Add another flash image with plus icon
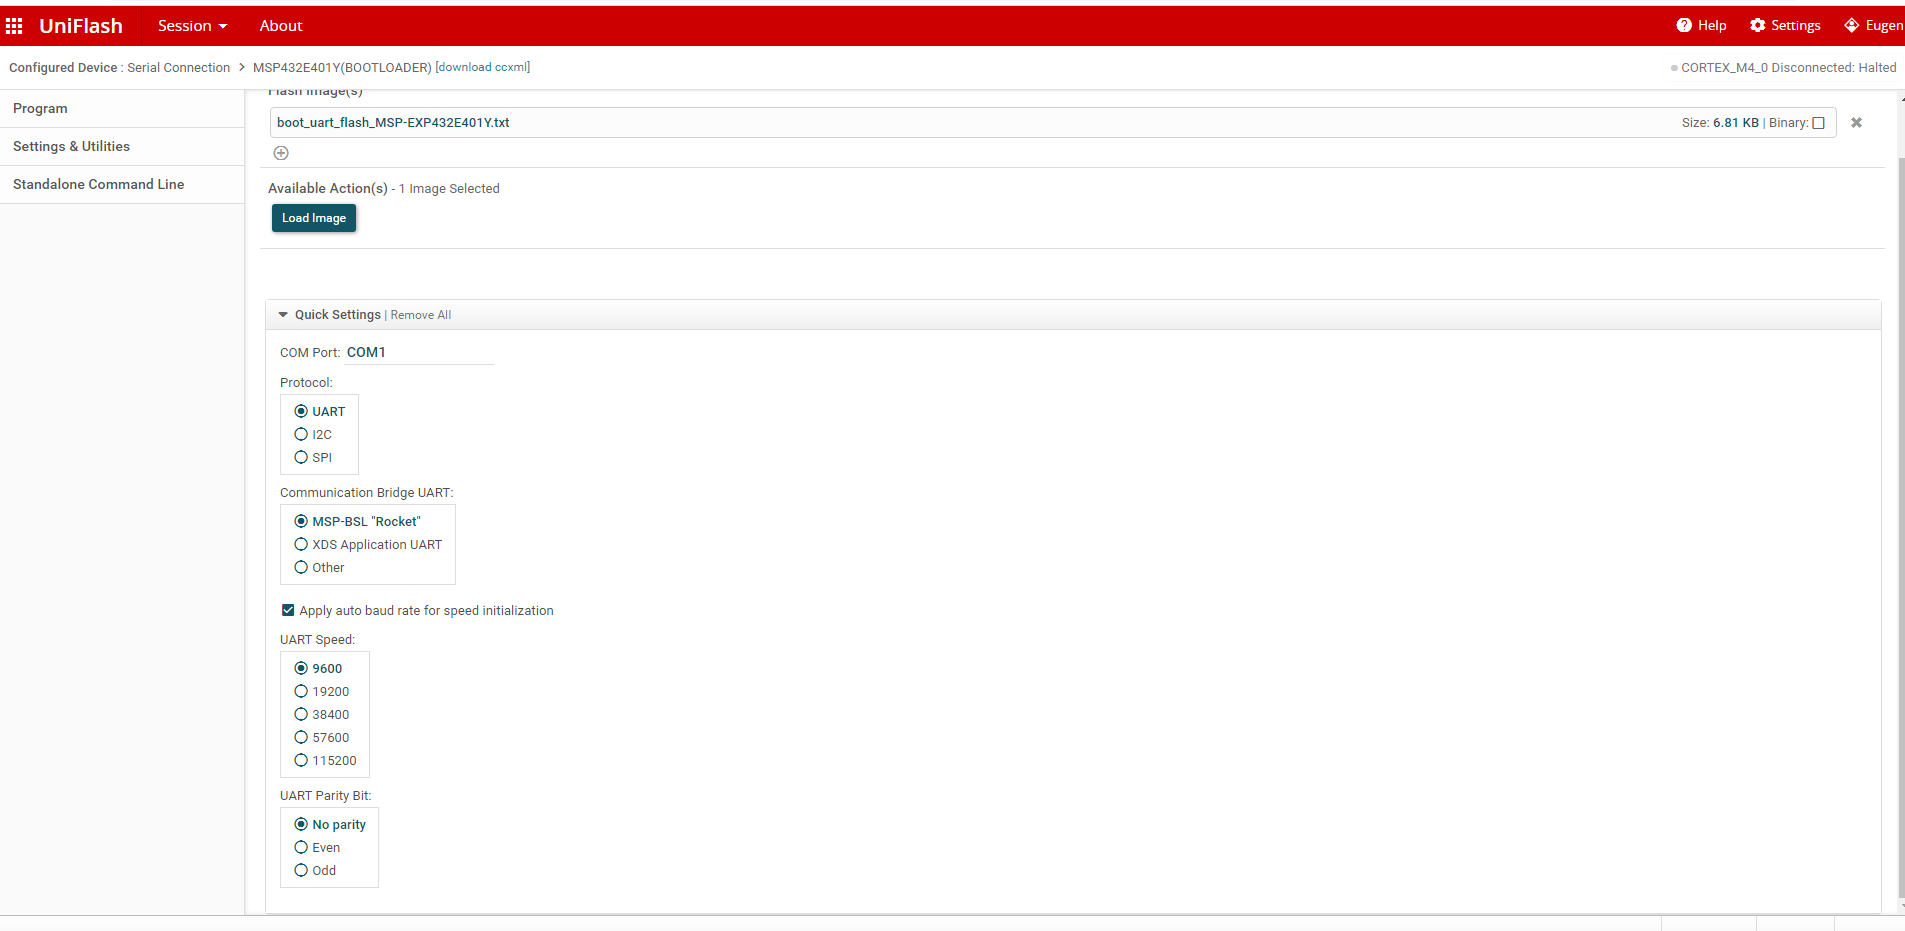This screenshot has width=1905, height=931. point(281,153)
